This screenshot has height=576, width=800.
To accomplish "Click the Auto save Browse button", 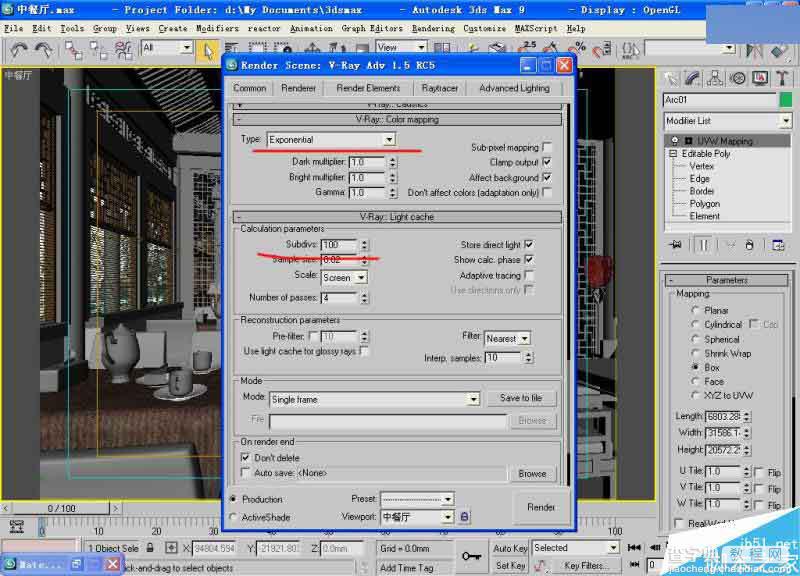I will tap(532, 473).
